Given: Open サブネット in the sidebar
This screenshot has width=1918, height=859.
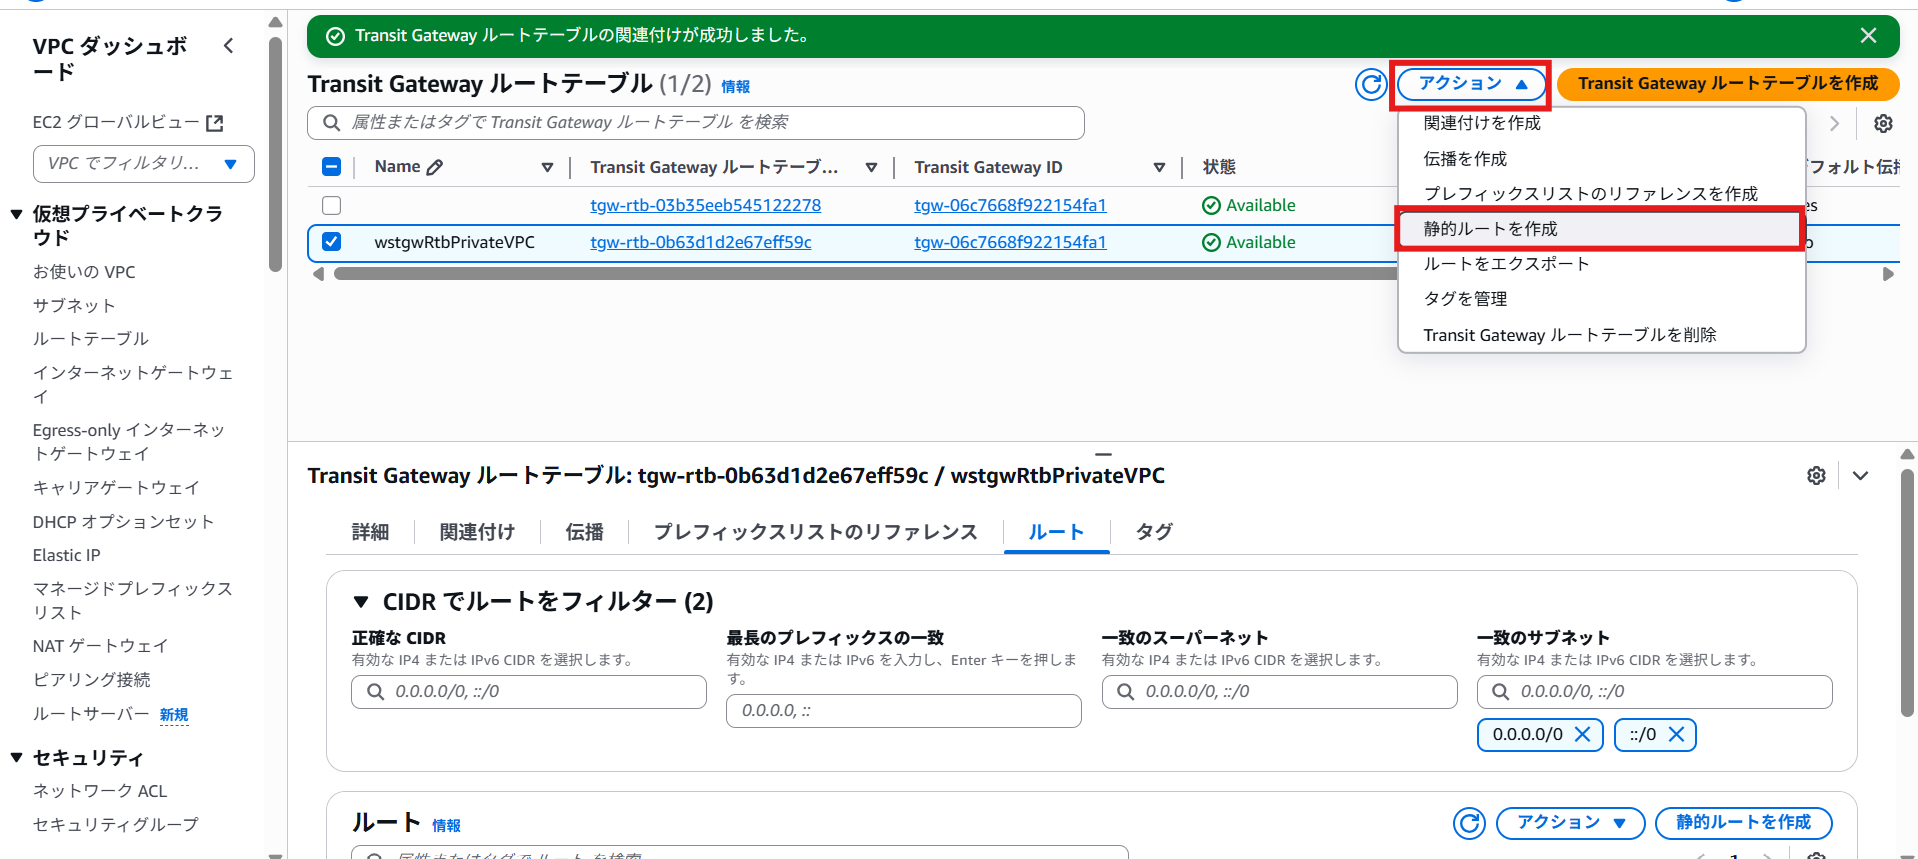Looking at the screenshot, I should click(x=74, y=306).
